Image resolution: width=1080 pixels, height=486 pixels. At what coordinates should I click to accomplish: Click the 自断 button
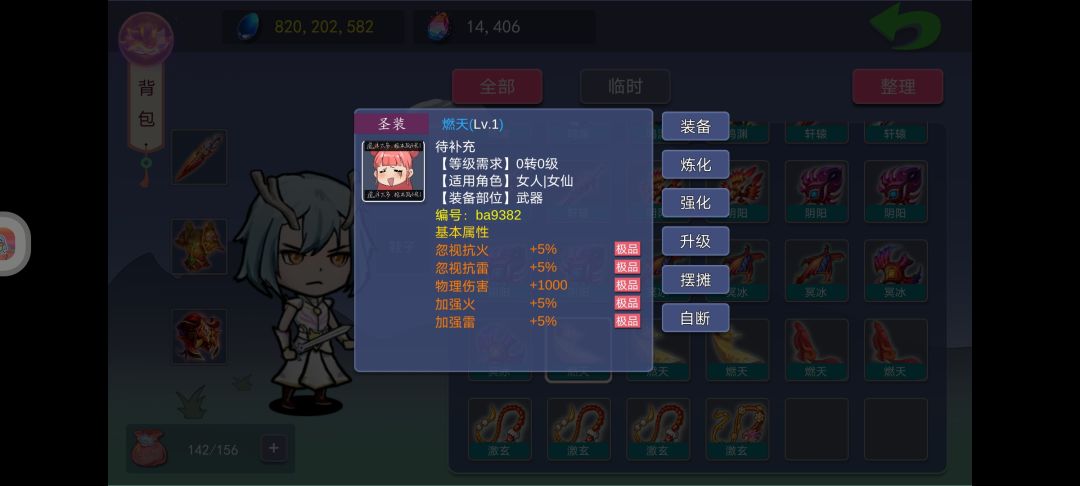coord(695,318)
